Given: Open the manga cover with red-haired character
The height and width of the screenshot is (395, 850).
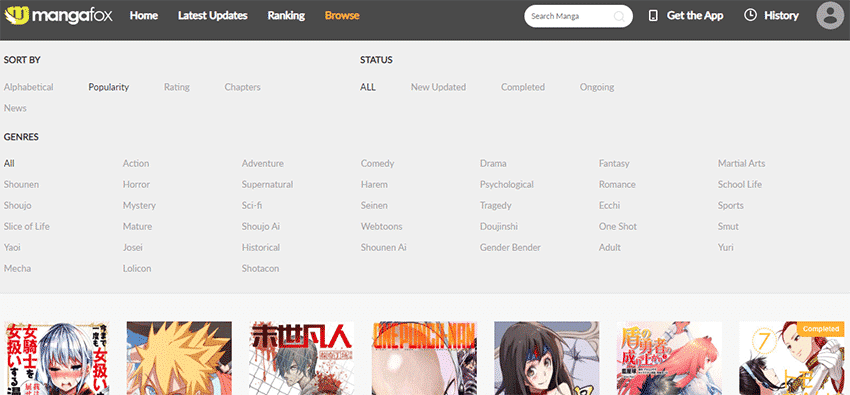Looking at the screenshot, I should point(669,358).
